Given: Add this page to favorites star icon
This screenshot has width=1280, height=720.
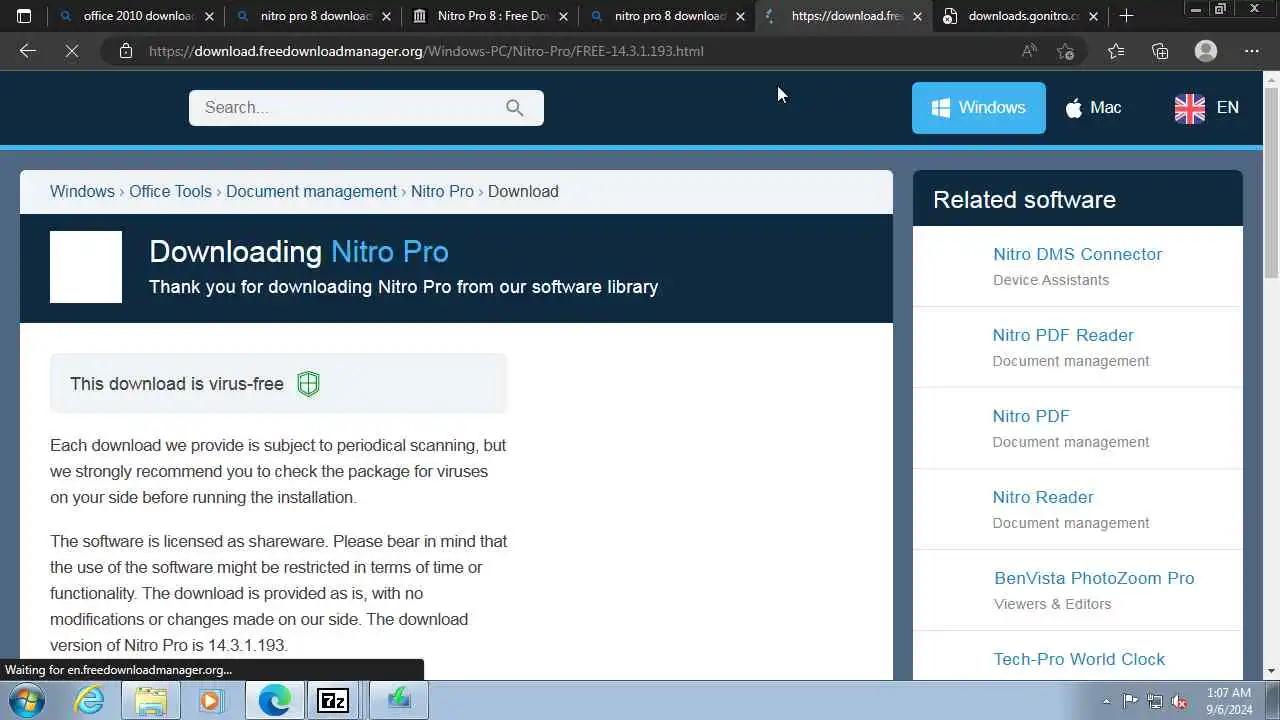Looking at the screenshot, I should click(1065, 51).
